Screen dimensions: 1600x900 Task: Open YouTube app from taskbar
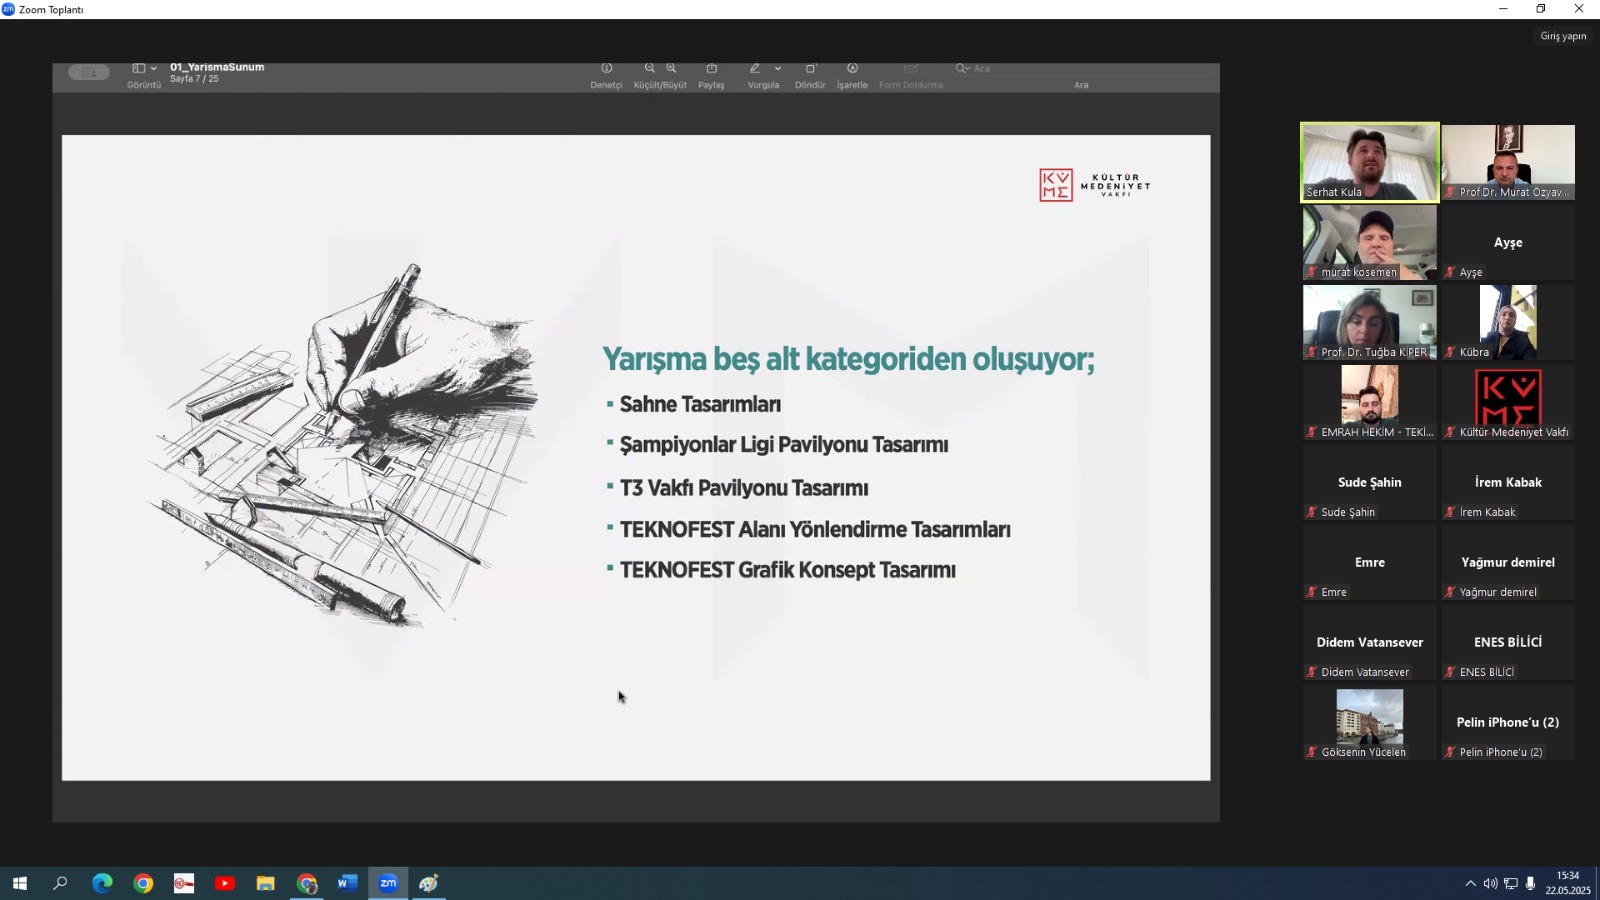pos(225,883)
